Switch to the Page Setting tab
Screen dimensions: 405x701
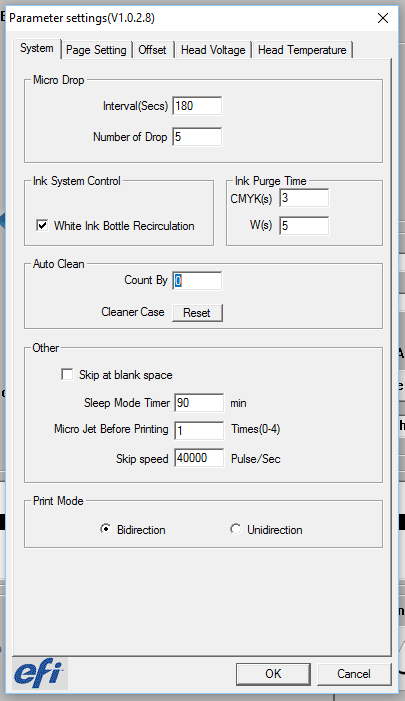pyautogui.click(x=96, y=50)
